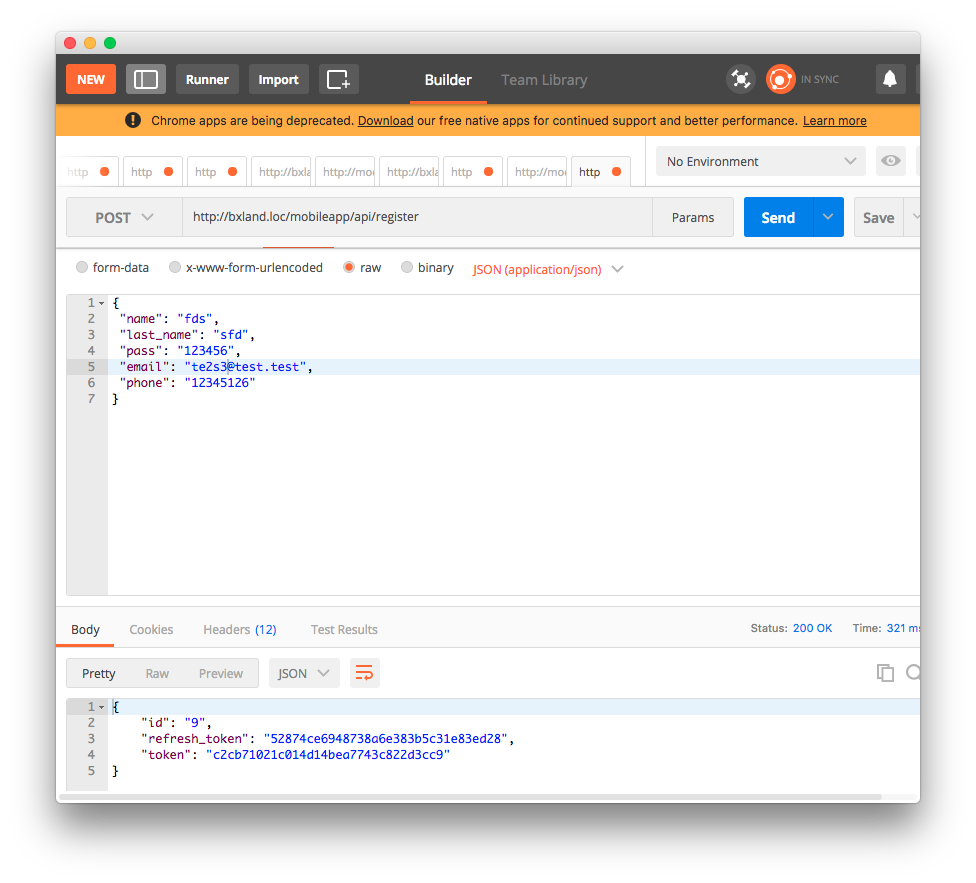Open the POST method dropdown
976x883 pixels.
124,217
